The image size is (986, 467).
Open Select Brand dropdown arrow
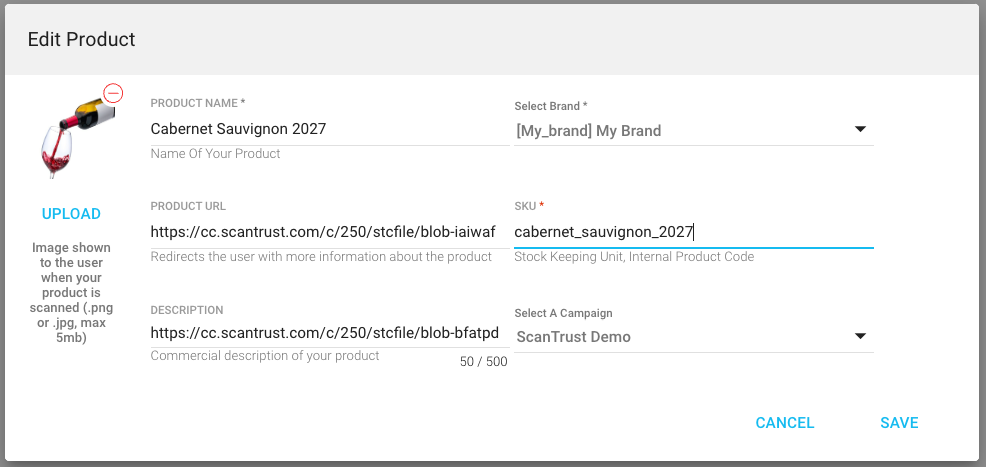(860, 129)
